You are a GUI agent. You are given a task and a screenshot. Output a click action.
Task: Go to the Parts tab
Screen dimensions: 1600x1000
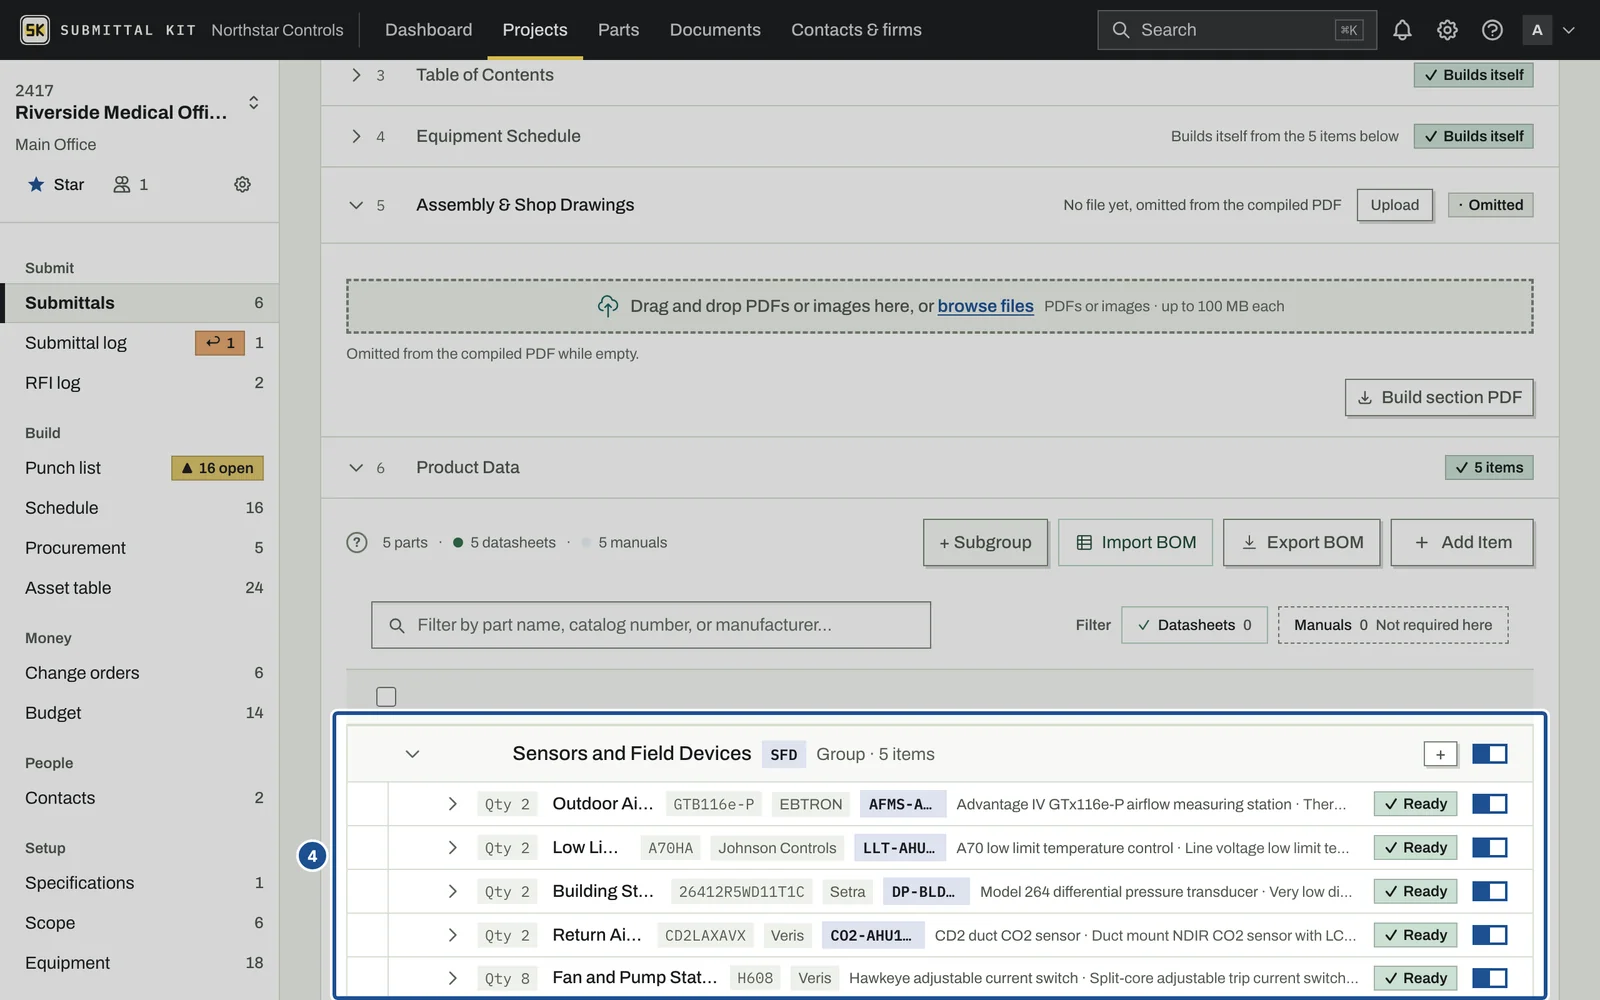[618, 30]
